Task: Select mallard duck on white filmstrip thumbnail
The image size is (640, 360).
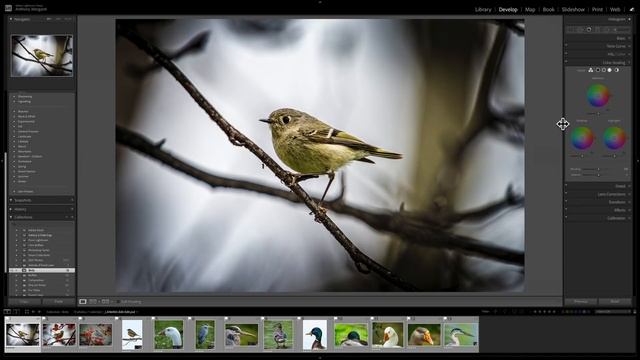Action: [315, 335]
